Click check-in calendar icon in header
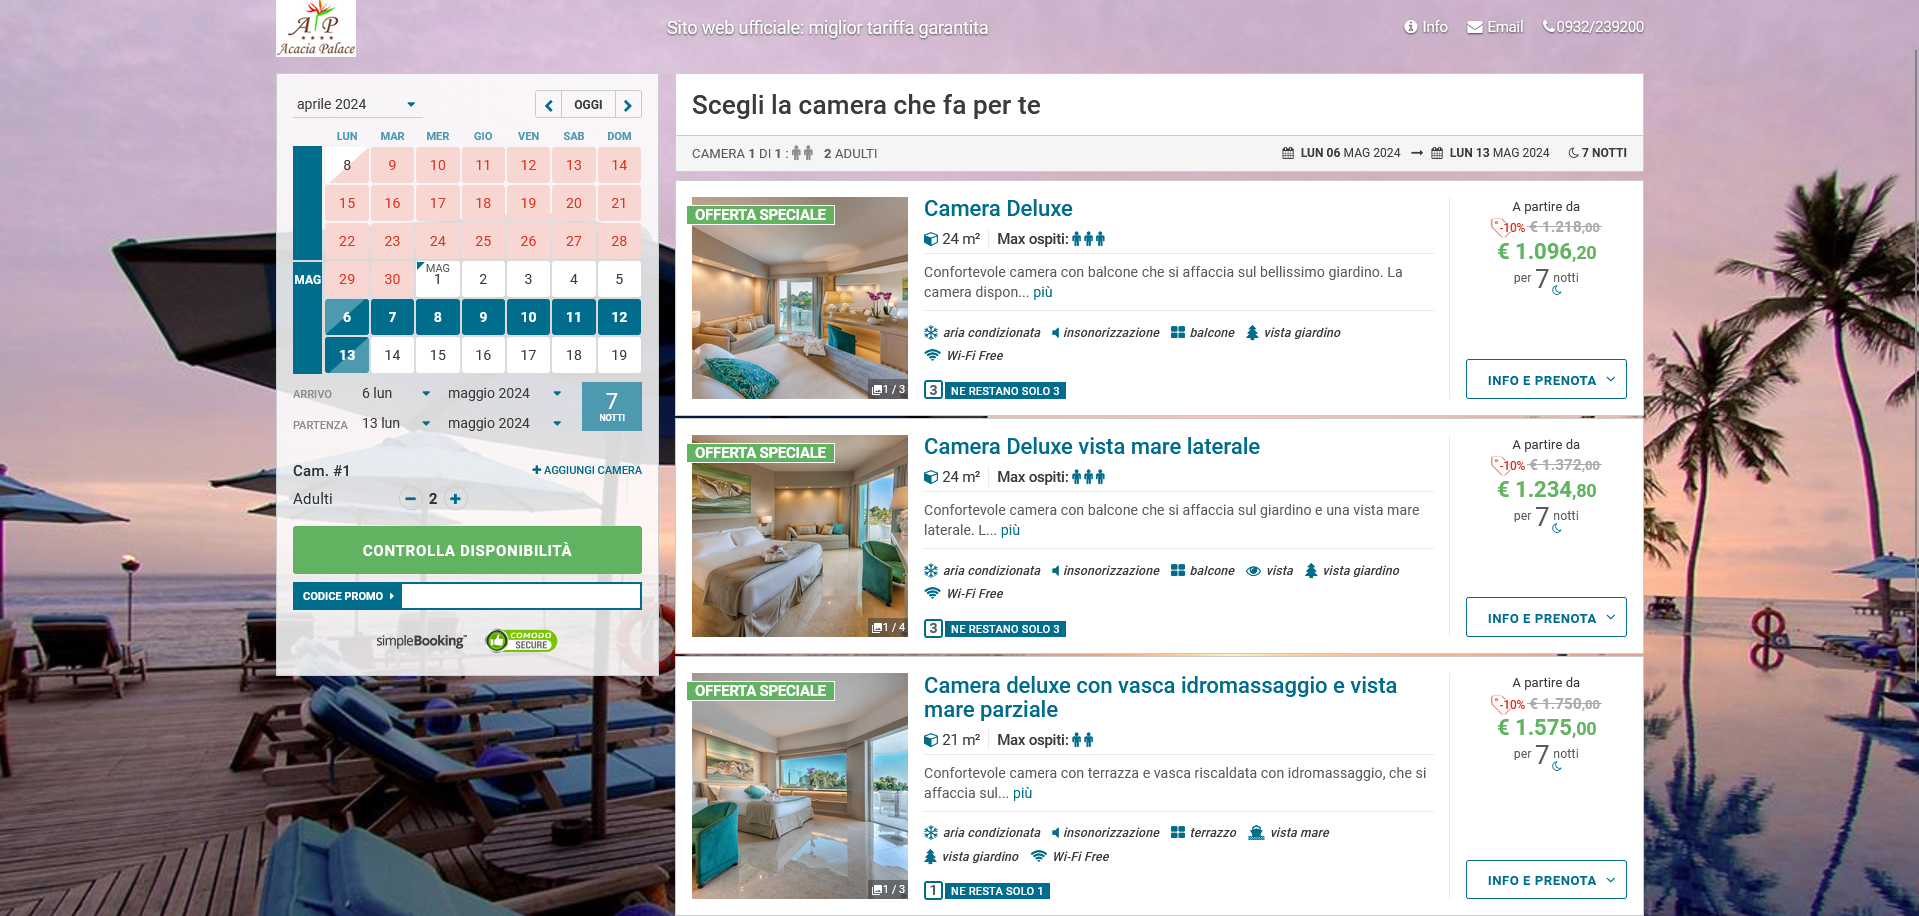Image resolution: width=1919 pixels, height=916 pixels. [x=1288, y=153]
